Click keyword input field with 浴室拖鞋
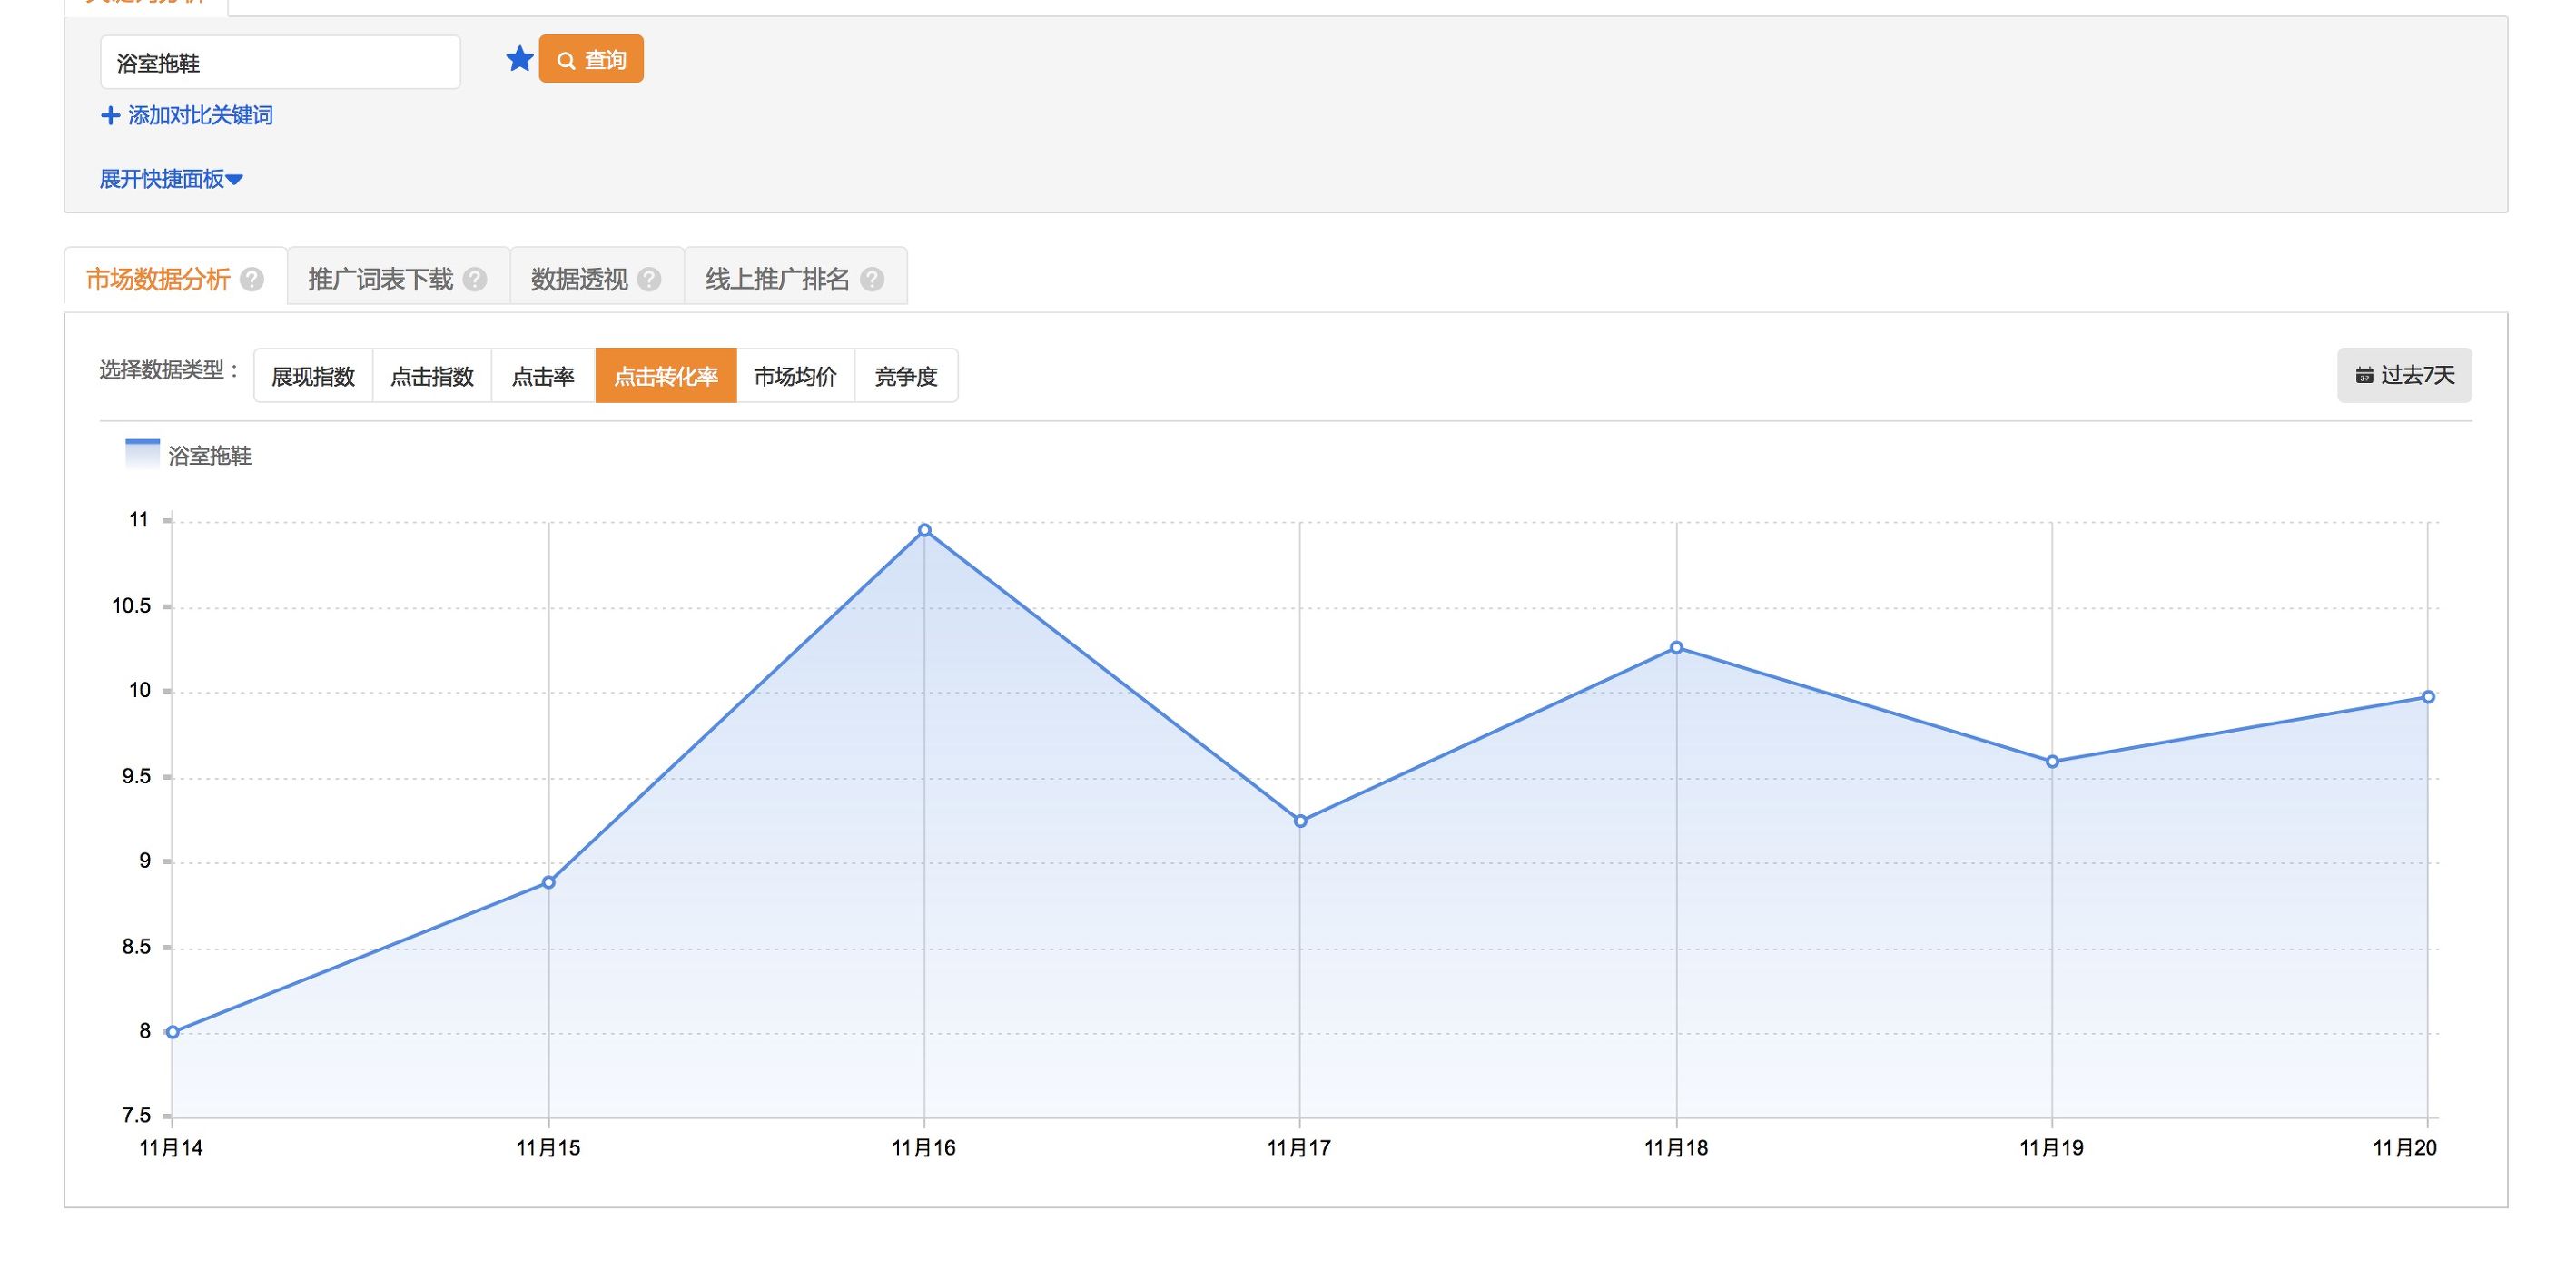 [x=280, y=63]
